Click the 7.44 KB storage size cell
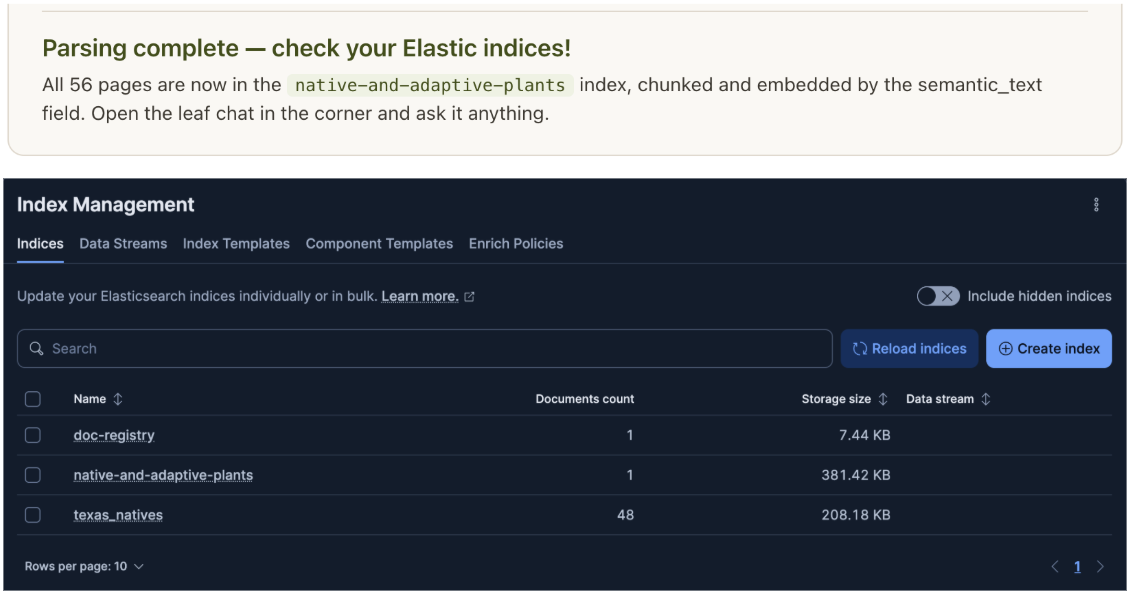Screen dimensions: 1130x594 point(864,435)
